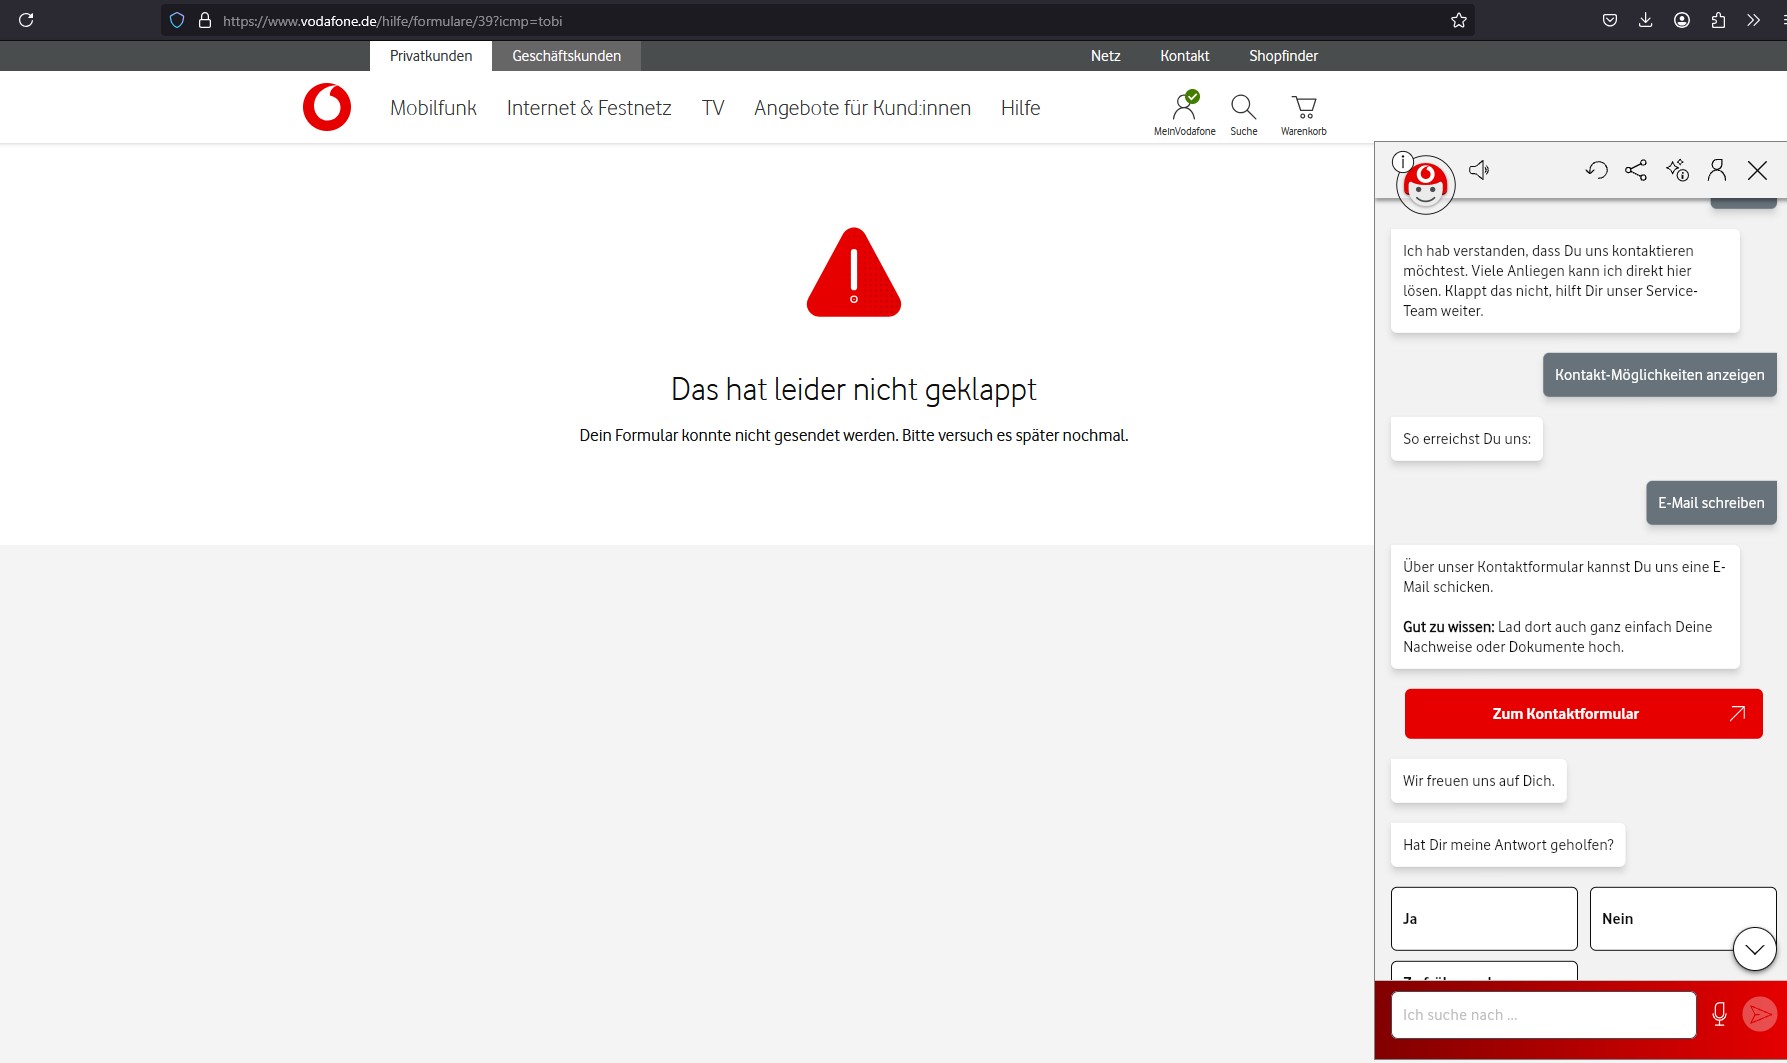This screenshot has height=1063, width=1787.
Task: Open the Suche search icon
Action: point(1244,114)
